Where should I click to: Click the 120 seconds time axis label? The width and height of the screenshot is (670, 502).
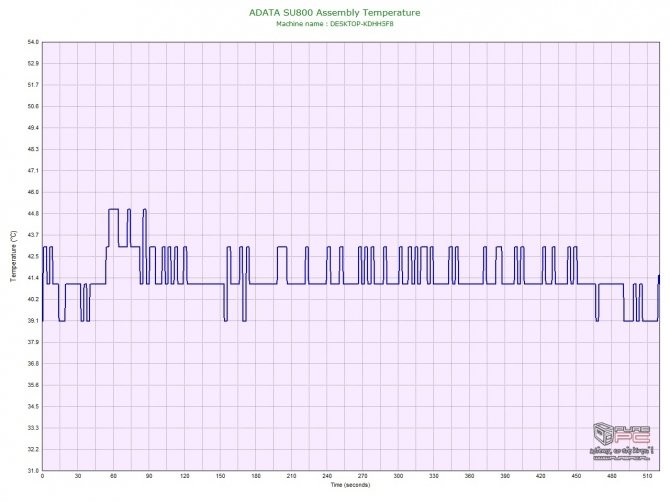[x=185, y=476]
